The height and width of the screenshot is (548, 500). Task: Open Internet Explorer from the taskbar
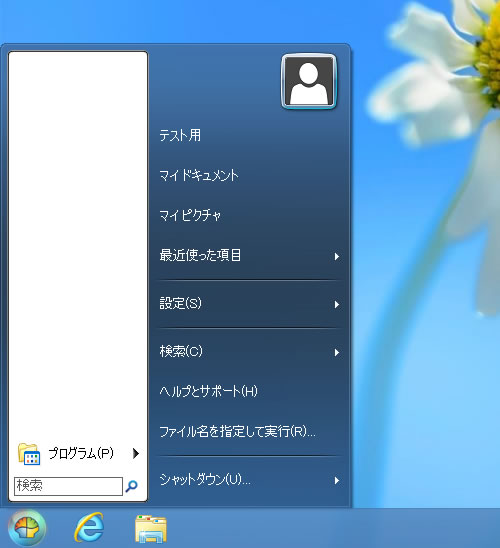click(x=89, y=528)
